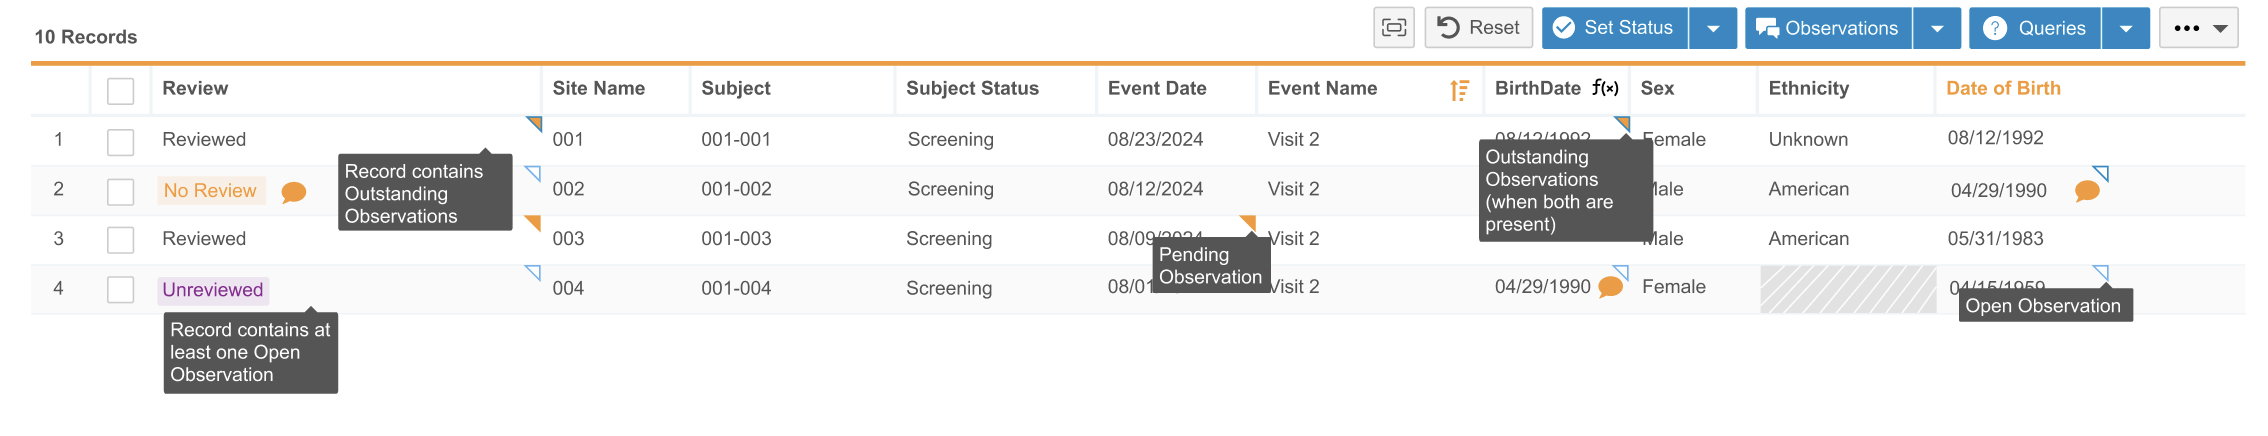Open the more options ellipsis menu
The width and height of the screenshot is (2268, 436).
(2198, 28)
